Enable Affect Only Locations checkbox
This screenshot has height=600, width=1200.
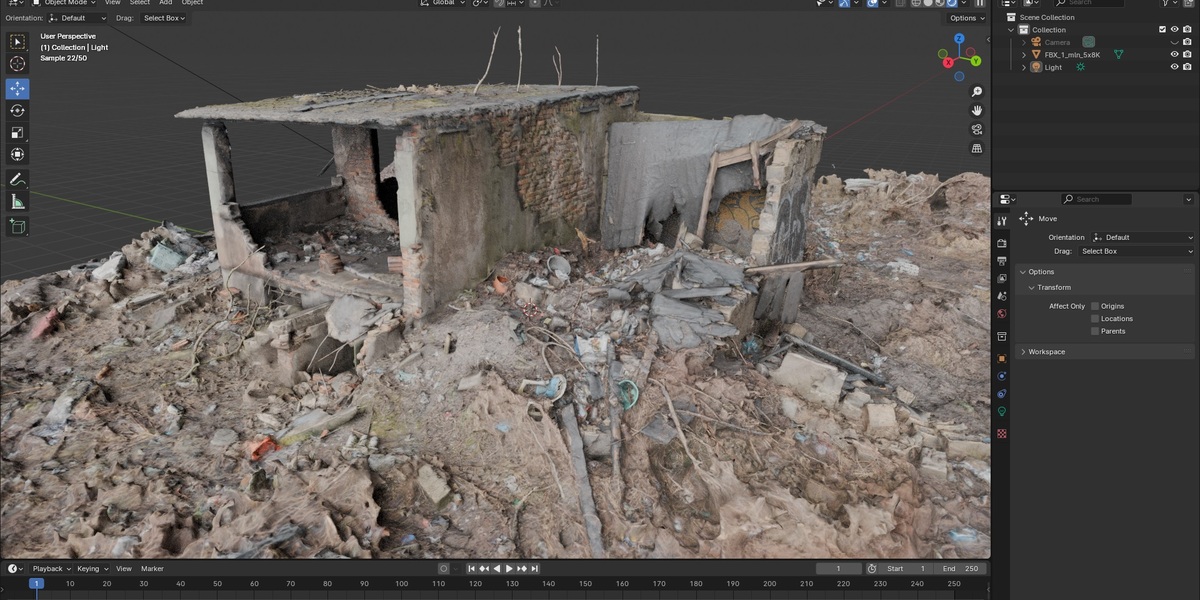tap(1095, 319)
